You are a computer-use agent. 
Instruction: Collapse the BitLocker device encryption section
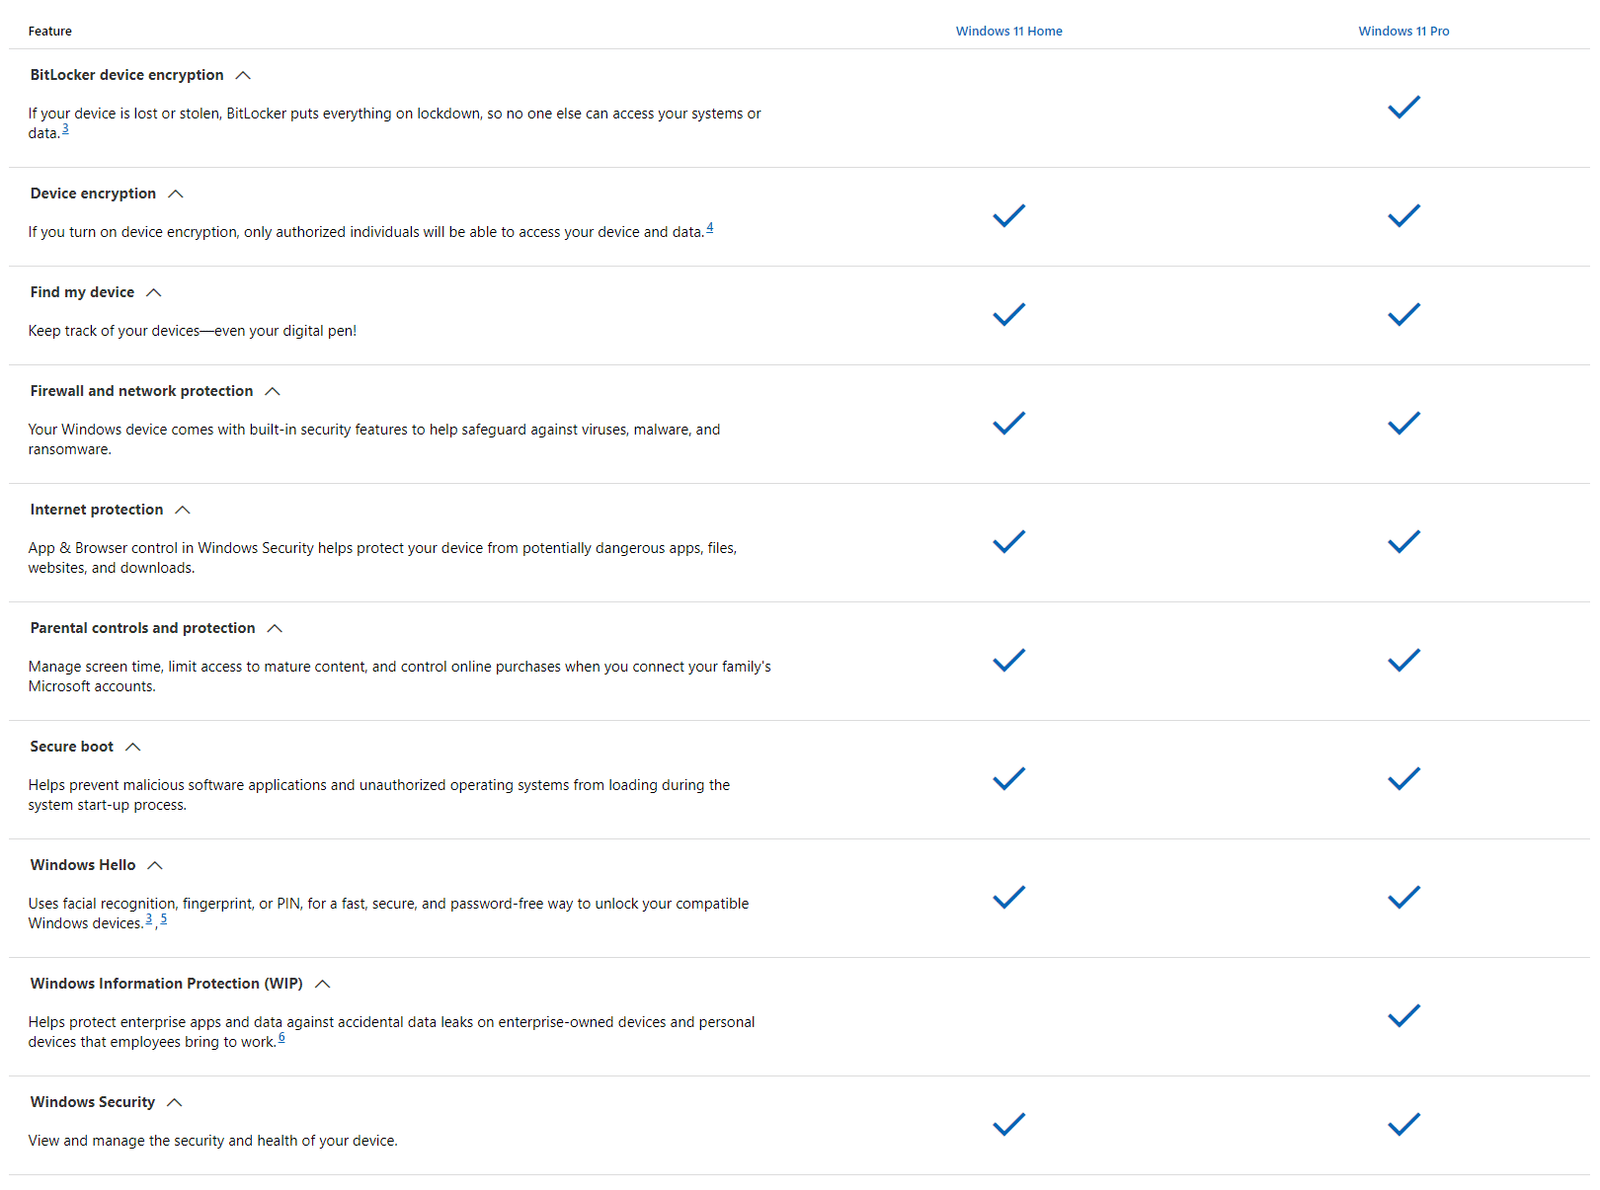coord(244,74)
